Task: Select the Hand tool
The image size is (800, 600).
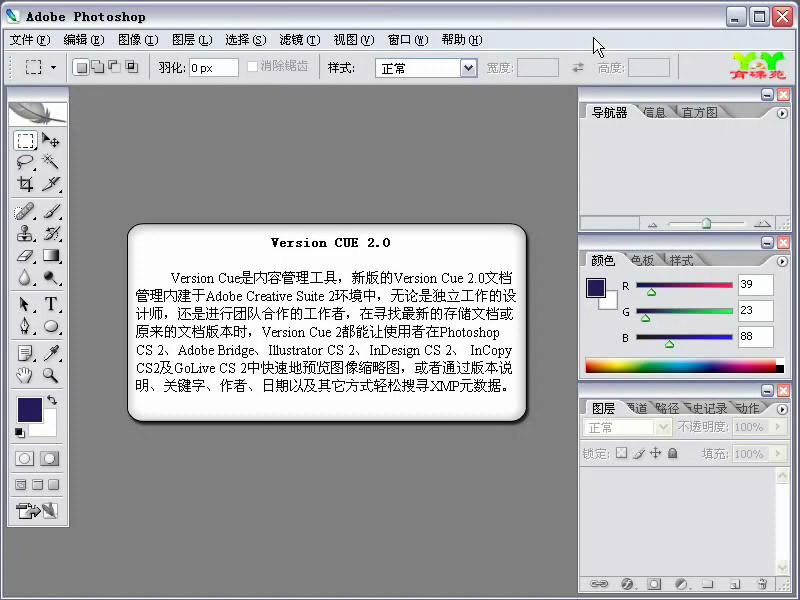Action: (25, 375)
